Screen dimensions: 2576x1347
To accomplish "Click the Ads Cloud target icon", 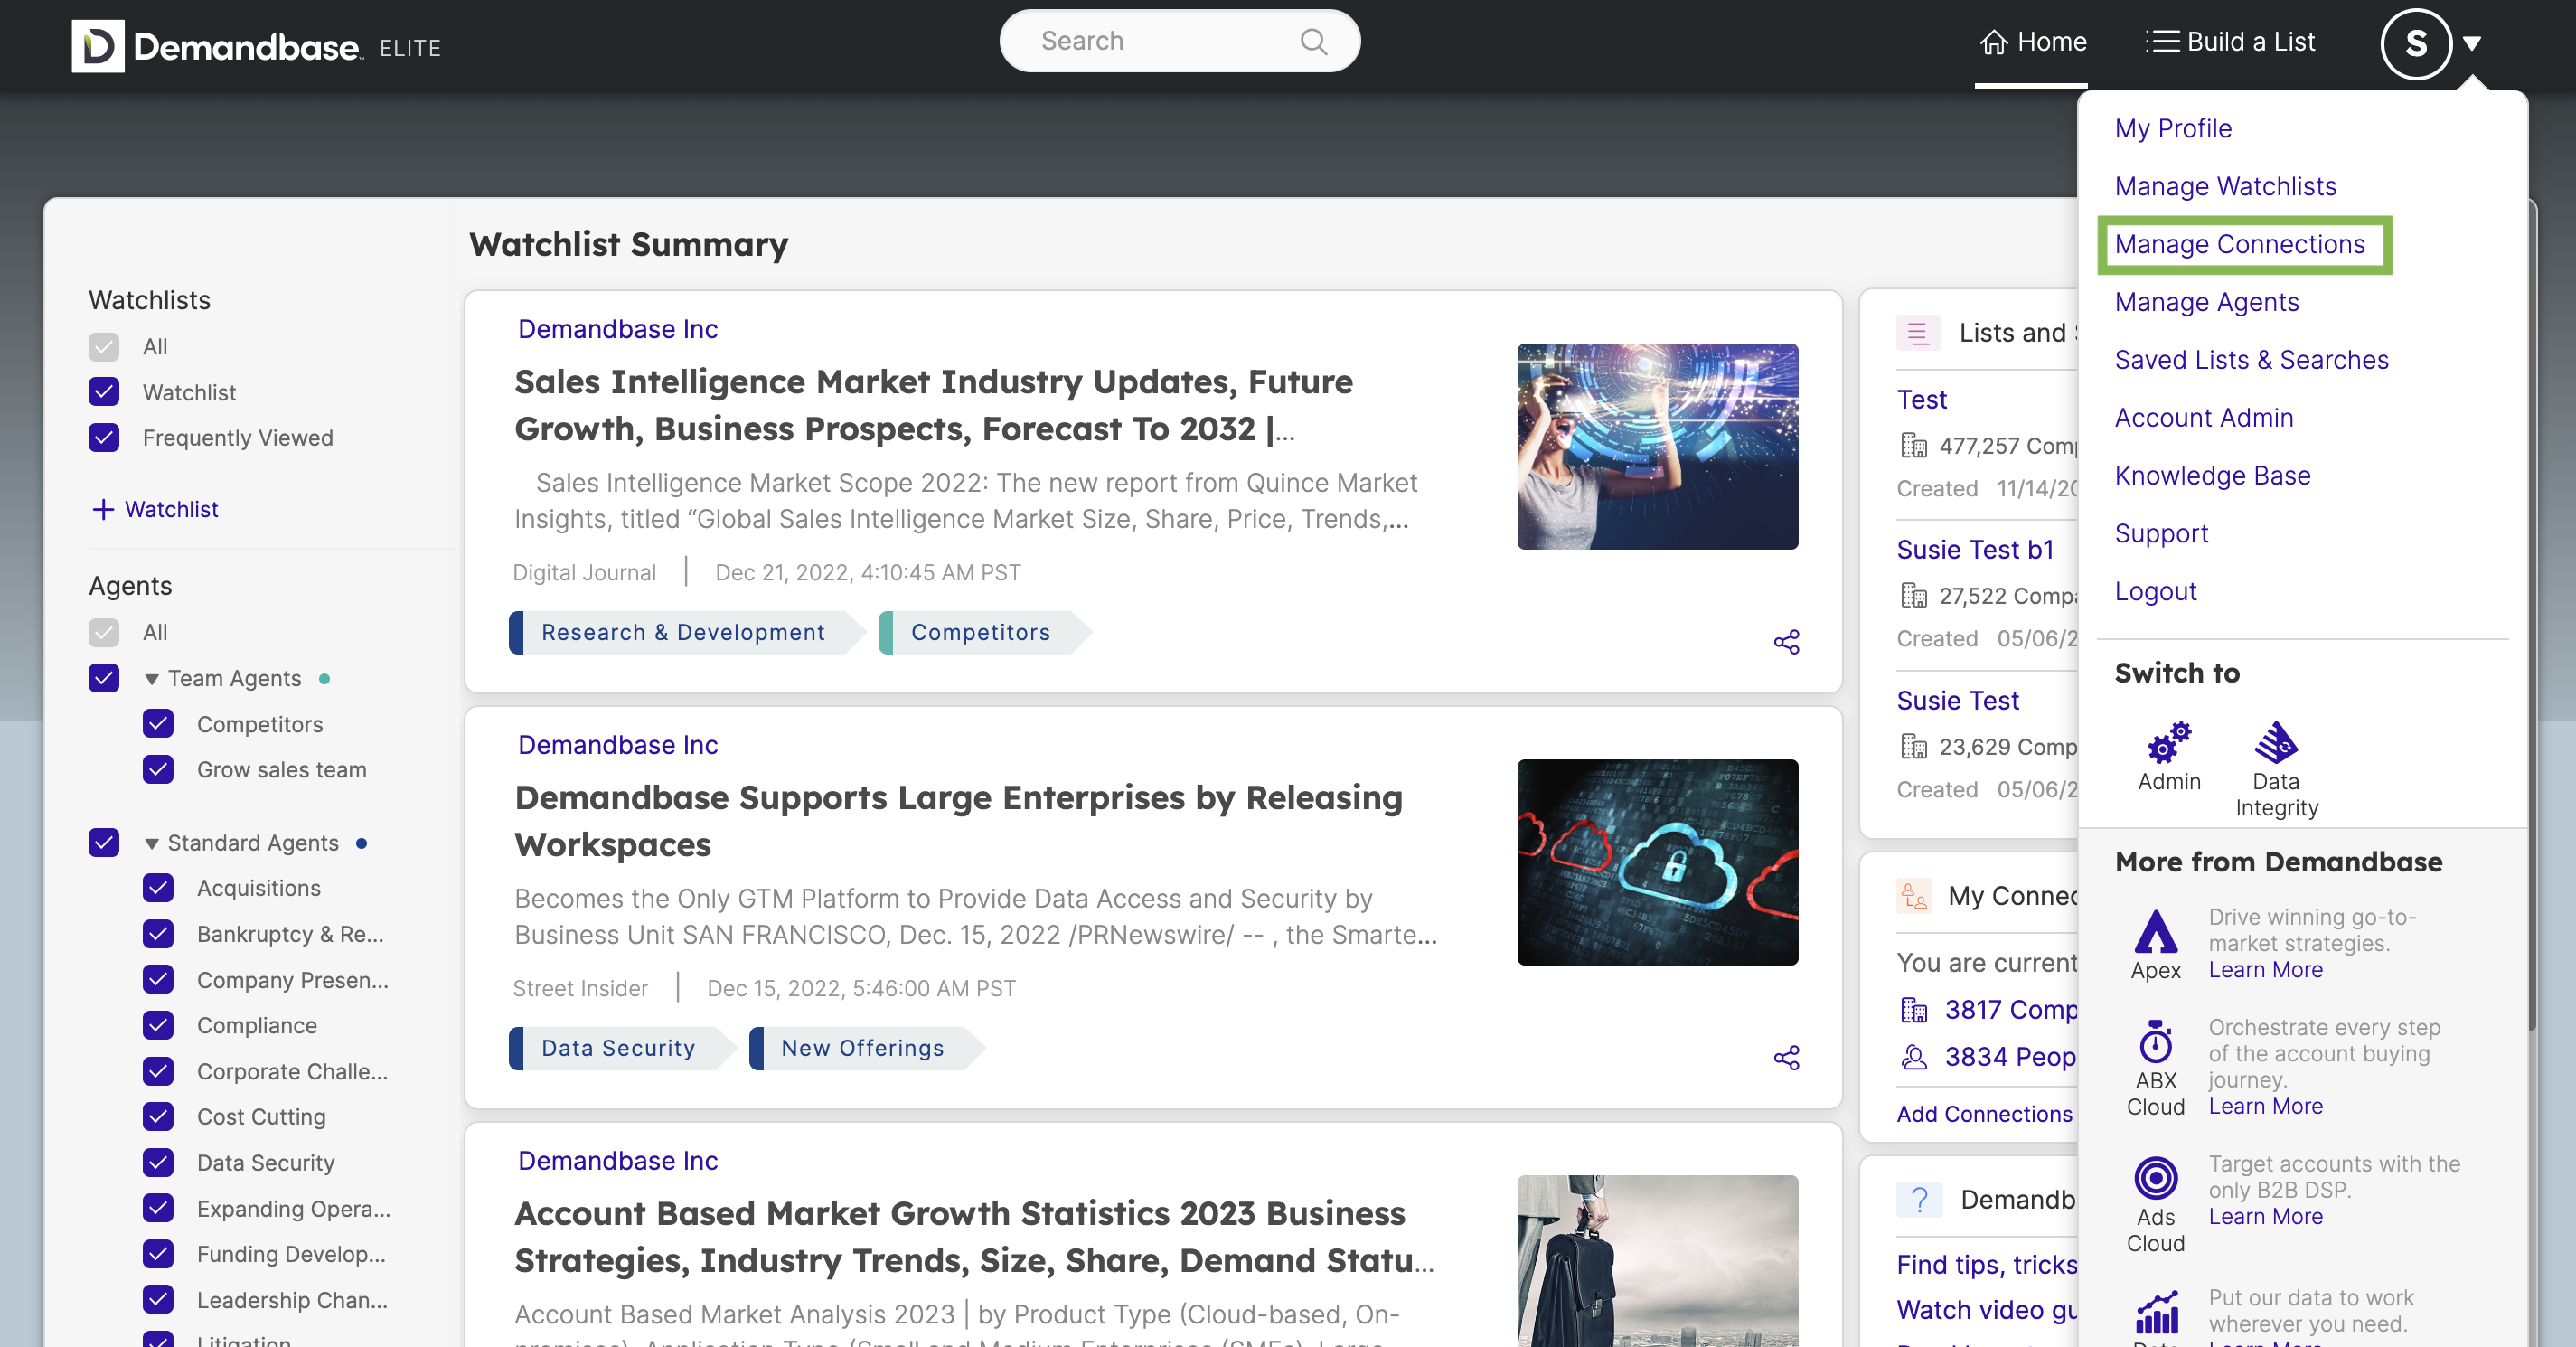I will point(2155,1177).
